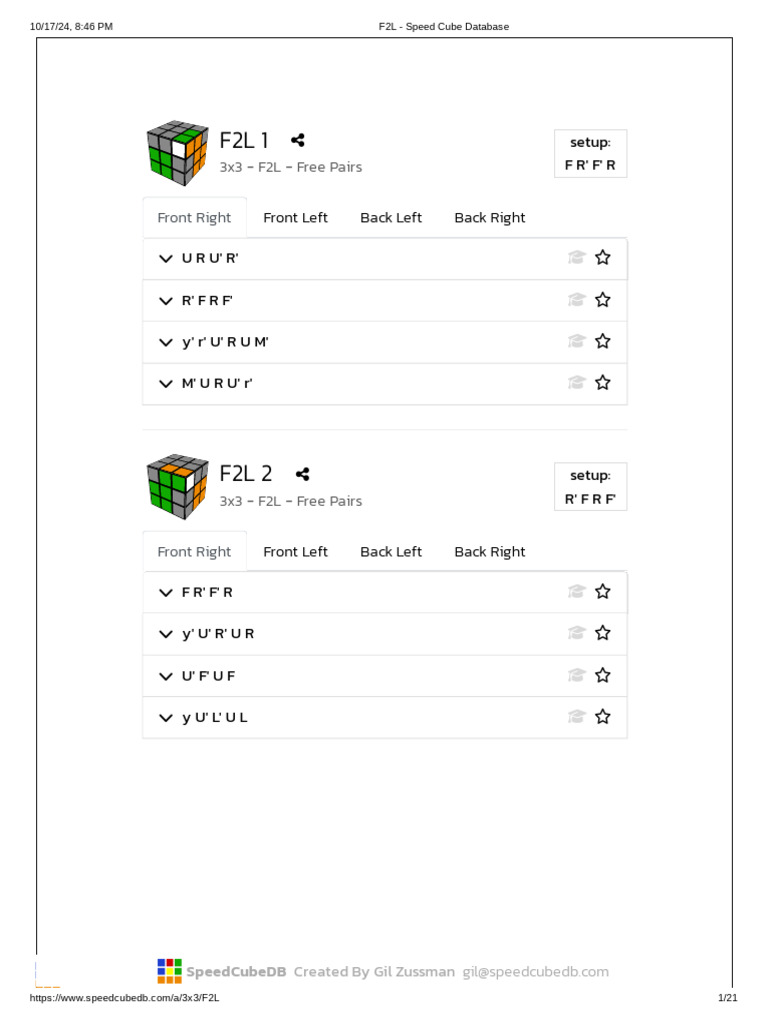Click the F2L 1 setup box
Image resolution: width=768 pixels, height=1024 pixels.
coord(590,154)
